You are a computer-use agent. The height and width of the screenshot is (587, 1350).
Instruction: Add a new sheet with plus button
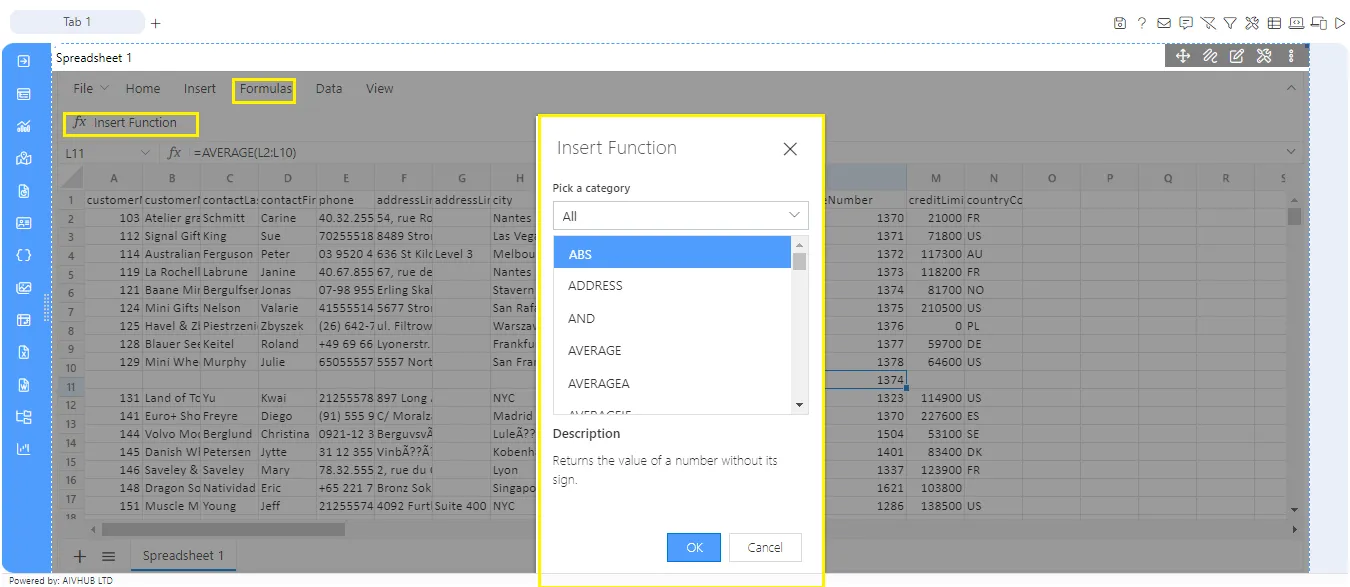click(80, 556)
